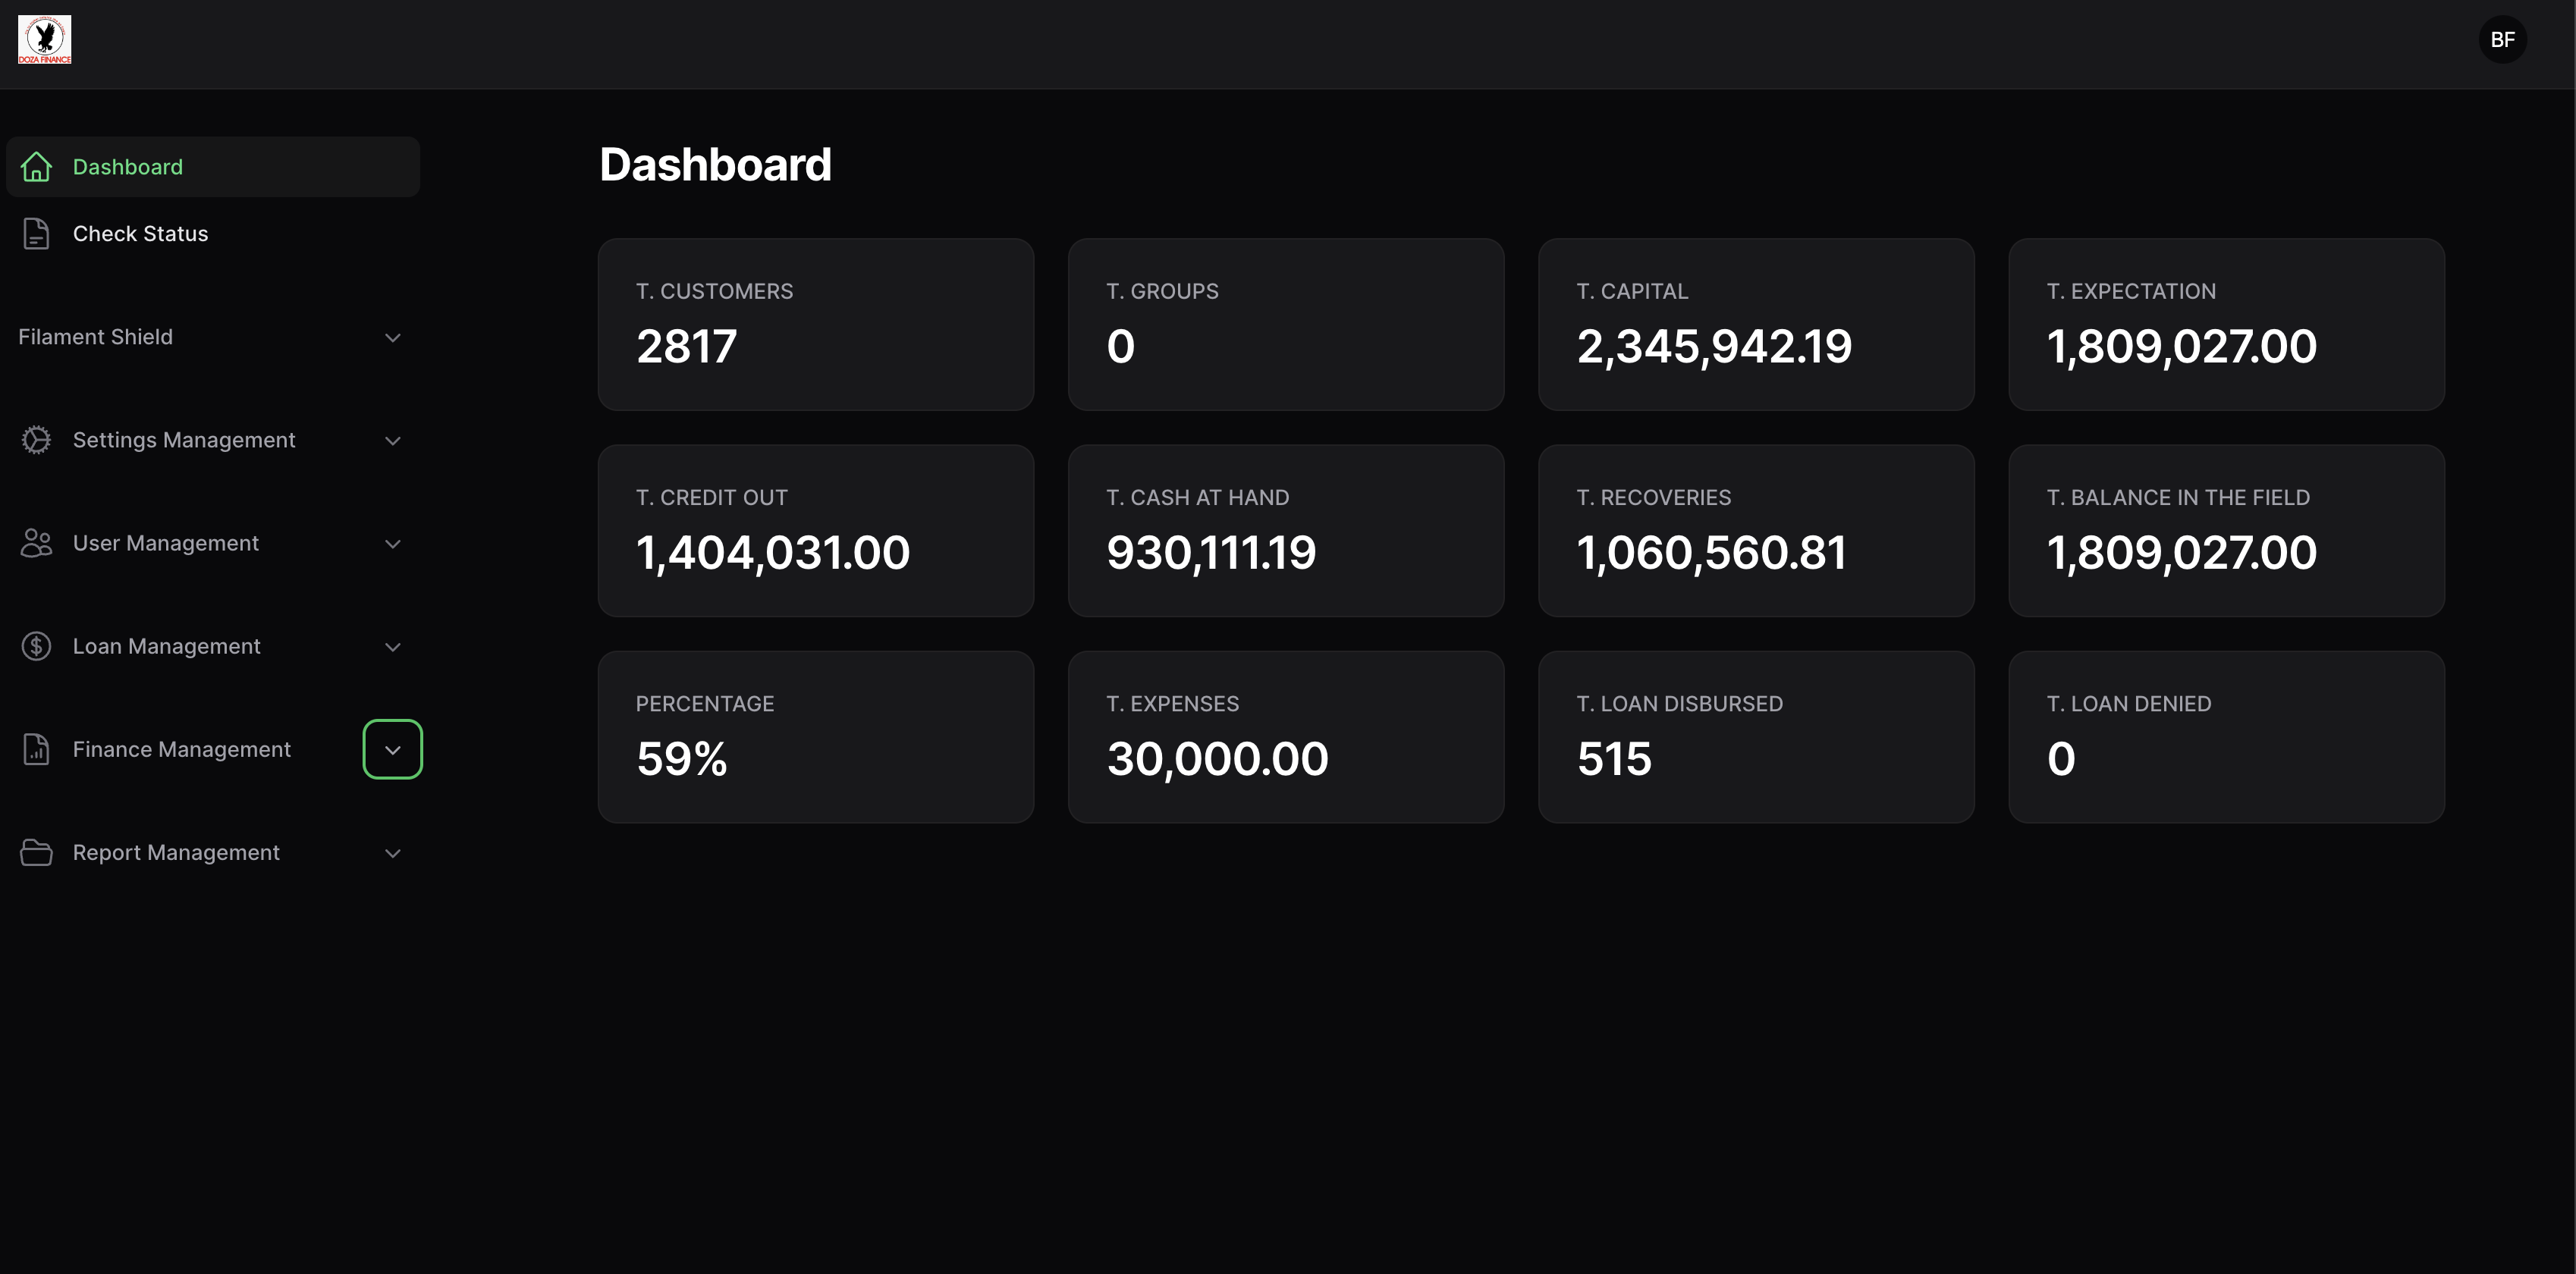The width and height of the screenshot is (2576, 1274).
Task: Toggle the Finance Management chevron button
Action: click(x=393, y=750)
